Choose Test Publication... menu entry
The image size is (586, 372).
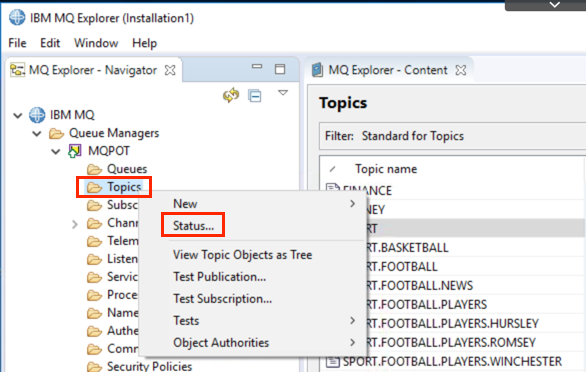click(x=252, y=277)
